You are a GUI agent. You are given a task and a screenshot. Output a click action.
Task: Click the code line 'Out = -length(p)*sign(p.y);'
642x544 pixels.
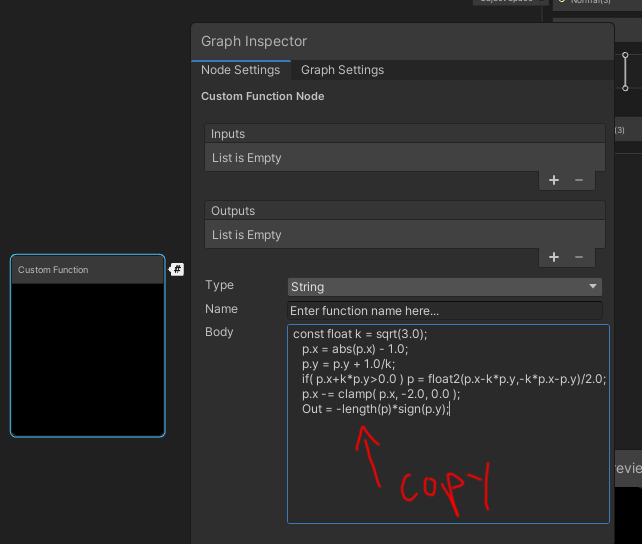(375, 409)
